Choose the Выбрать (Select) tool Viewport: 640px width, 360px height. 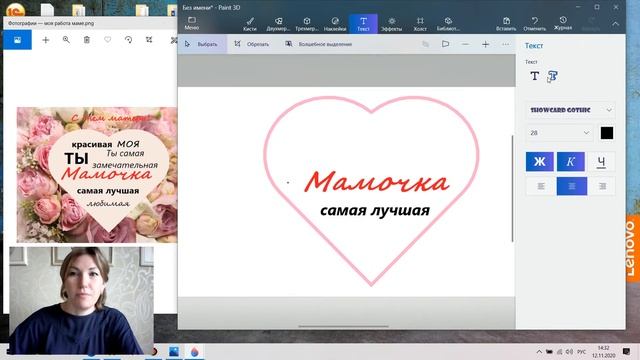[x=202, y=44]
